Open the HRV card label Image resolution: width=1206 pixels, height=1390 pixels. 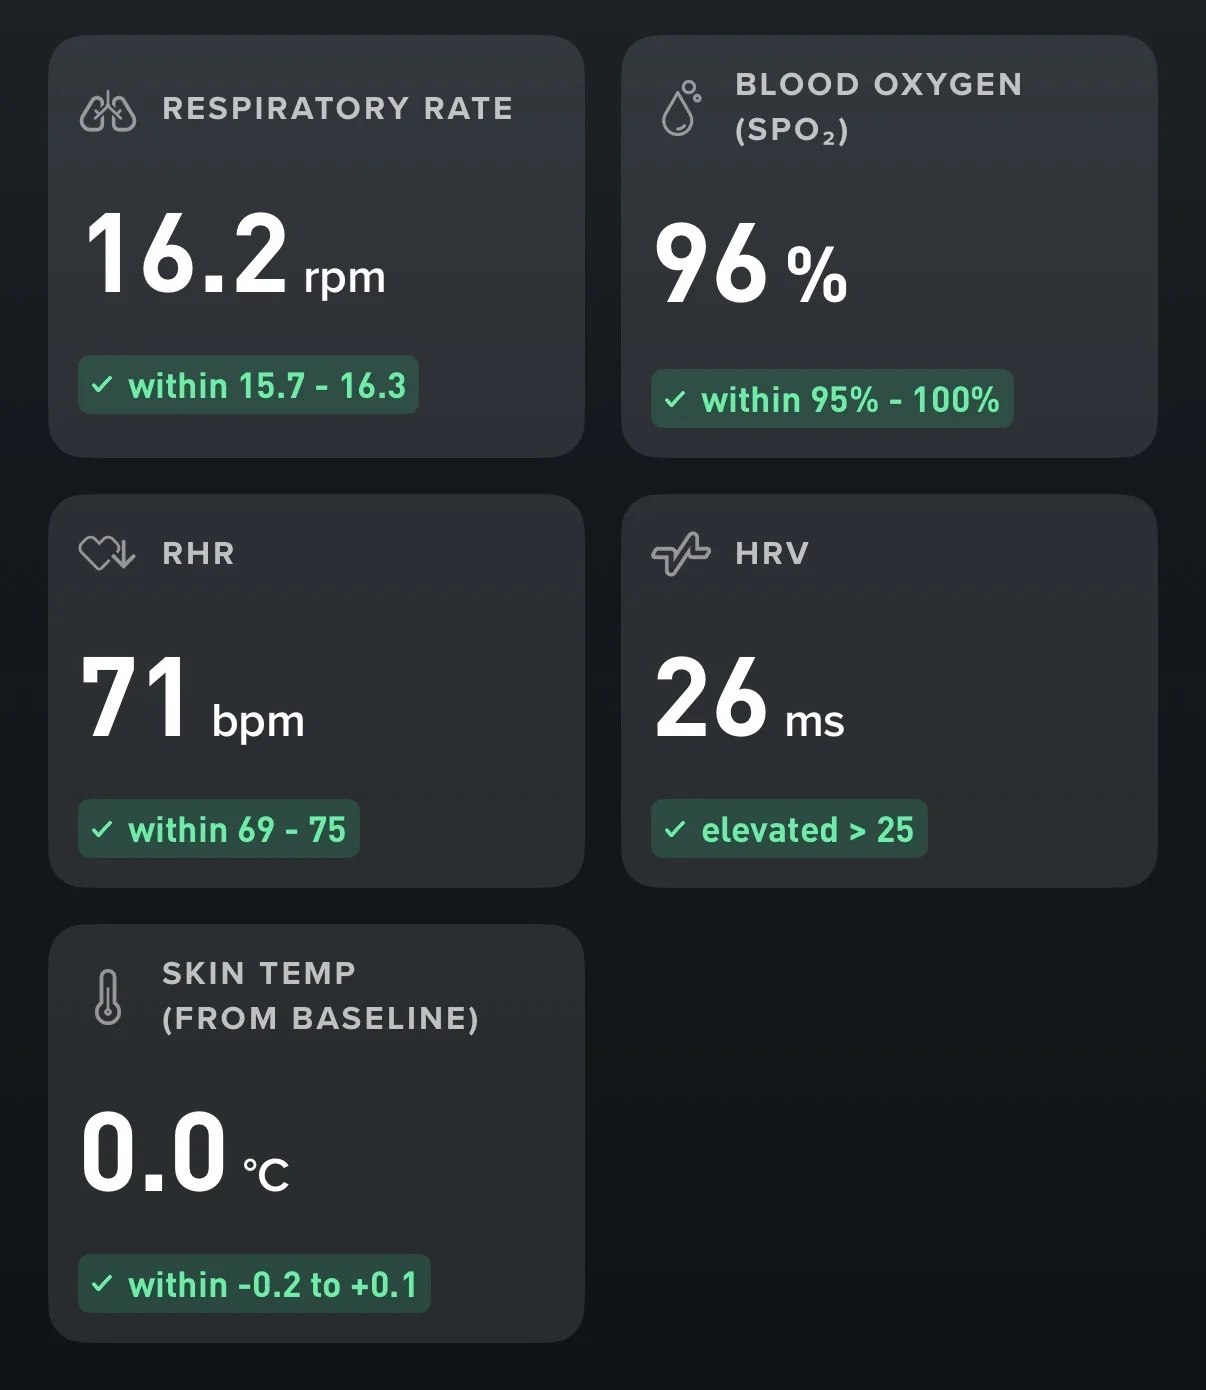[x=772, y=553]
